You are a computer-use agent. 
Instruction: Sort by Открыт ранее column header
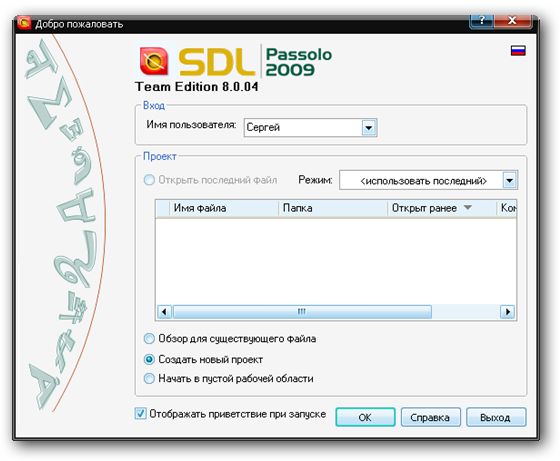click(x=442, y=208)
